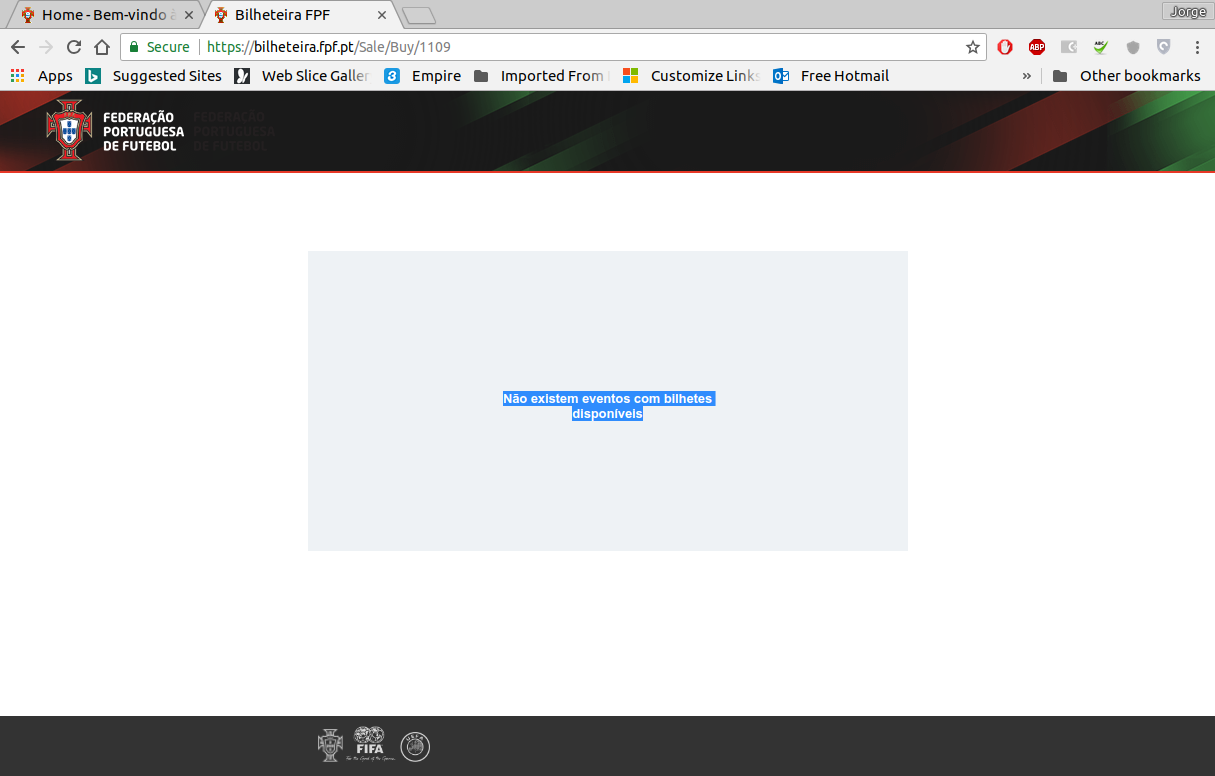This screenshot has width=1215, height=776.
Task: Open the Free Hotmail bookmark
Action: tap(831, 76)
